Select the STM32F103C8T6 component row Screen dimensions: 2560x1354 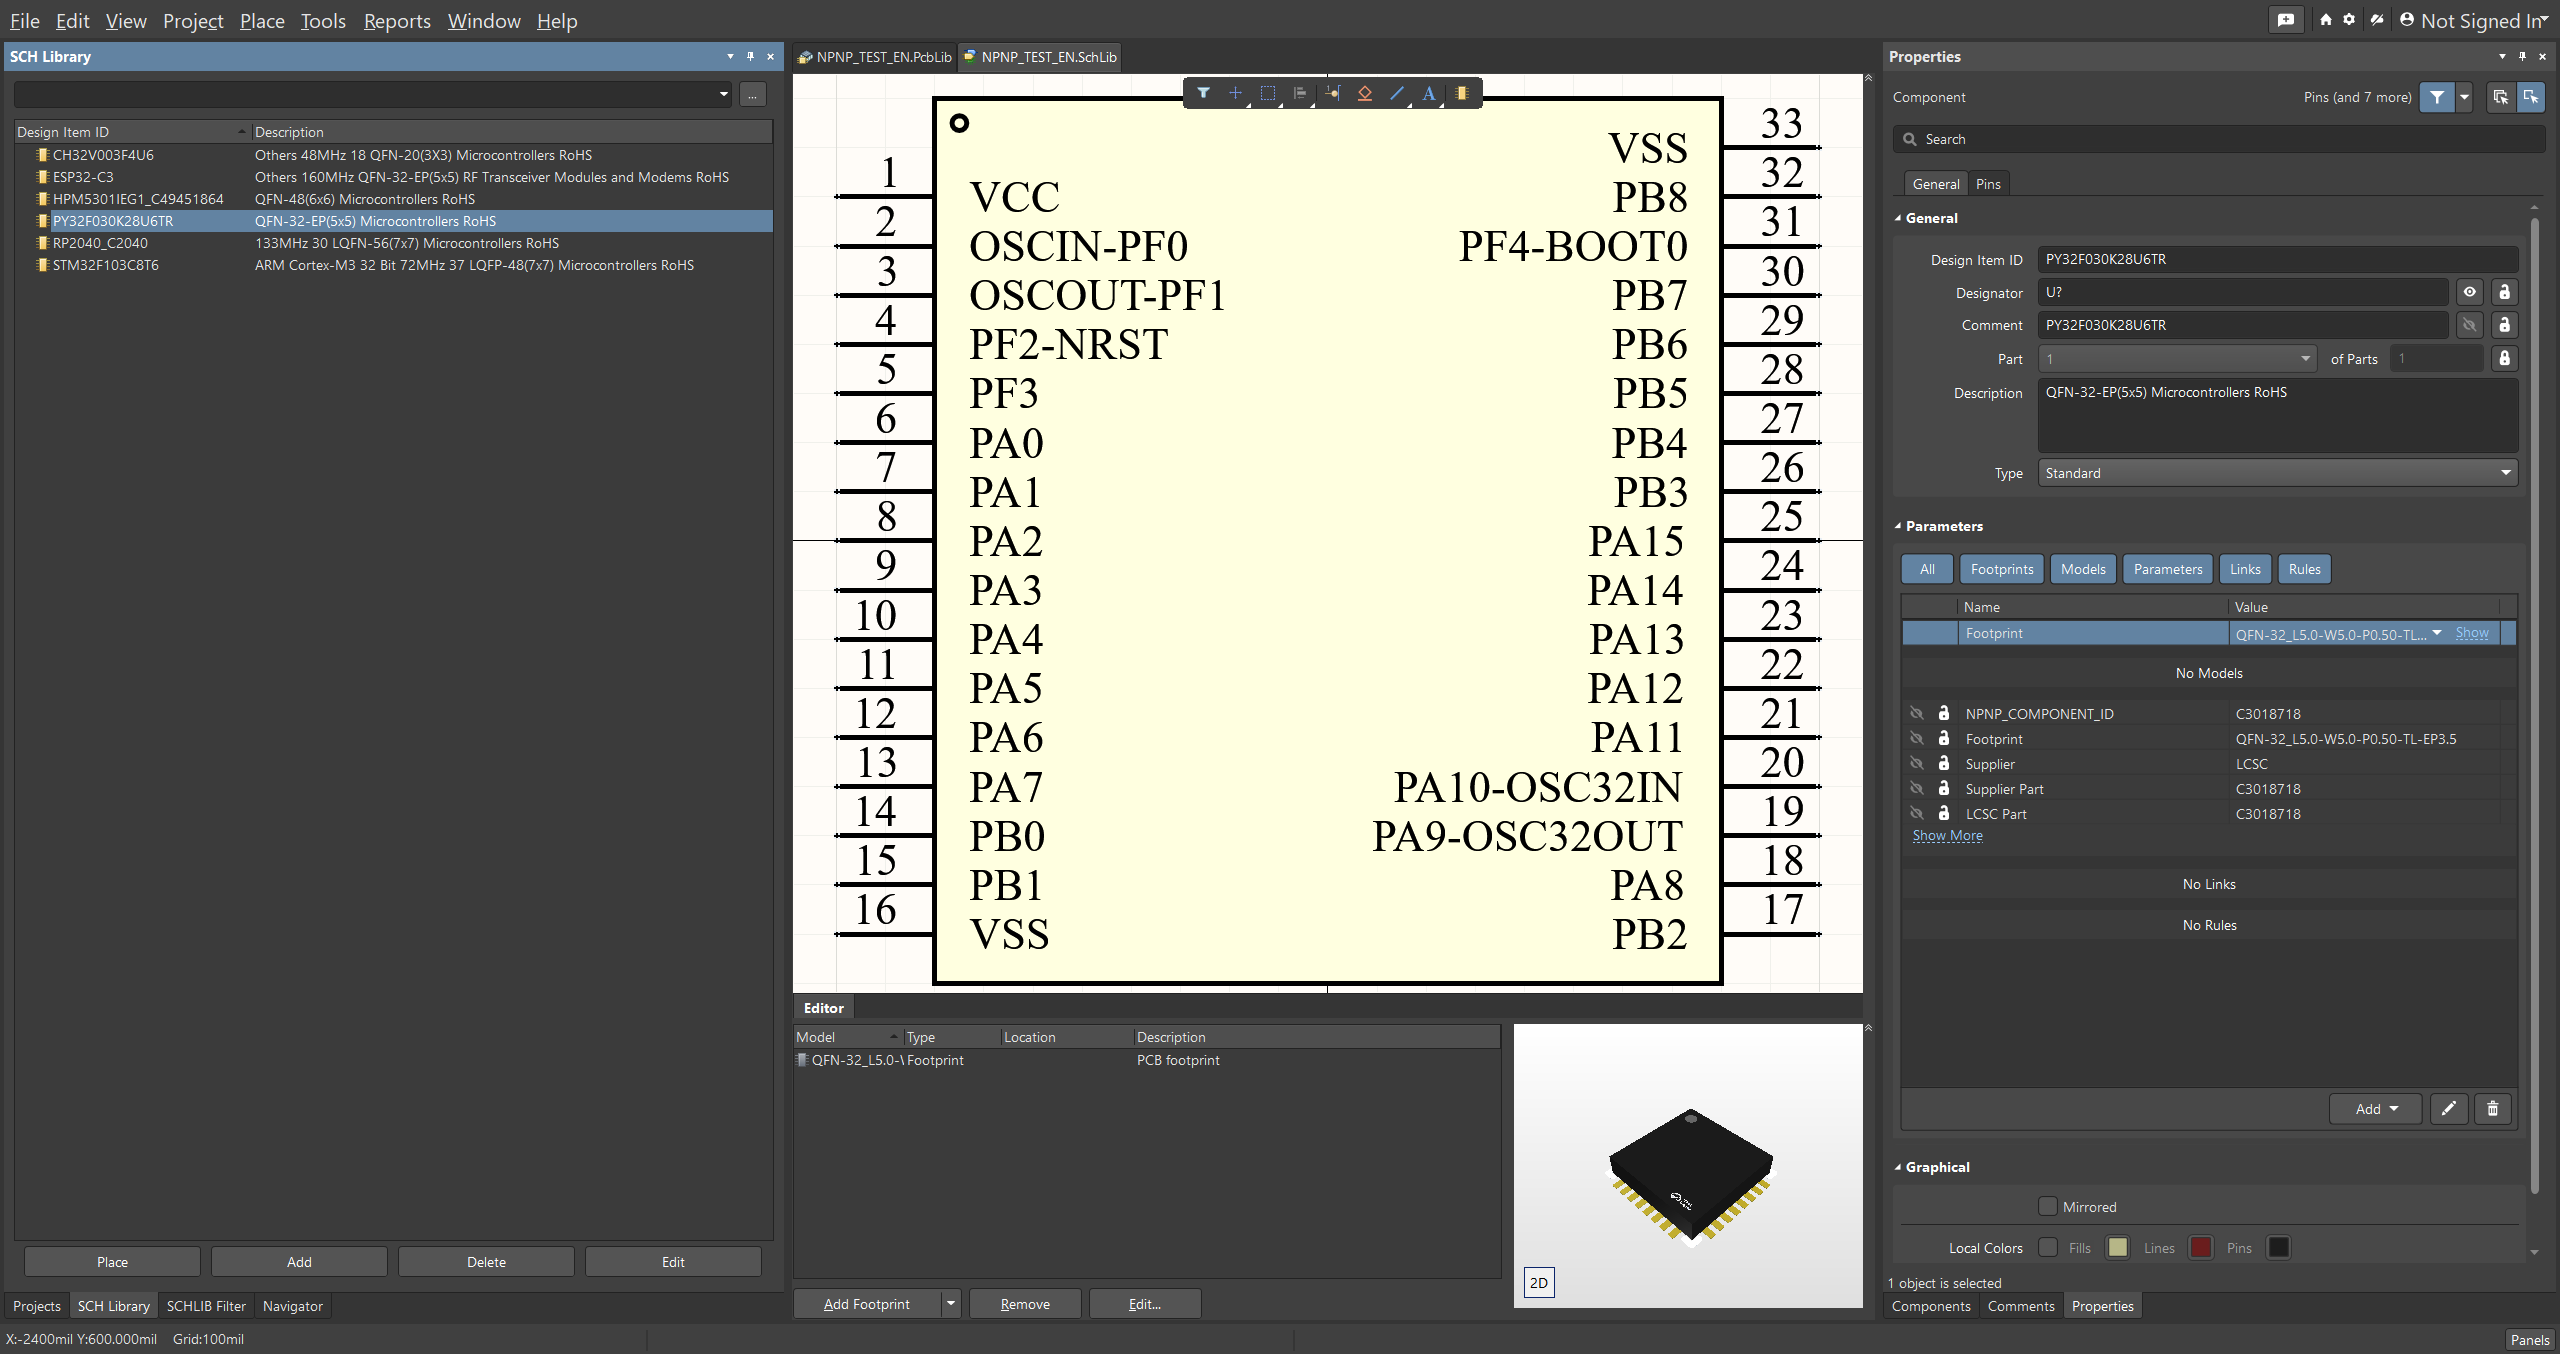(x=394, y=265)
